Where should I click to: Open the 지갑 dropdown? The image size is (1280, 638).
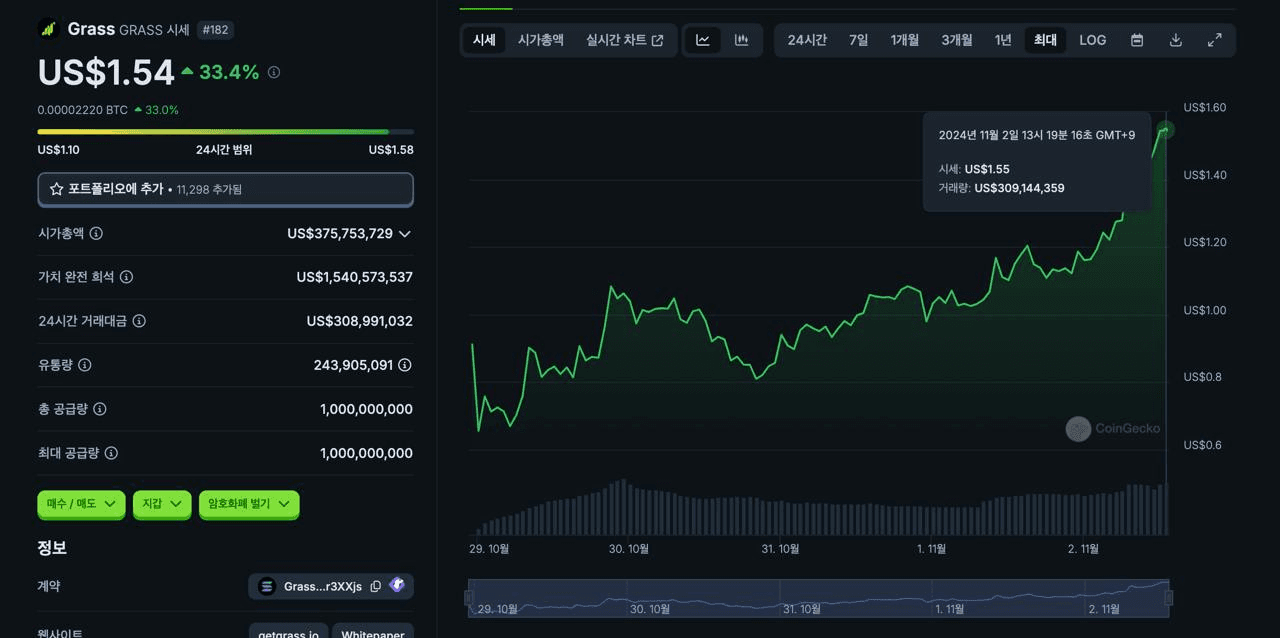[x=162, y=504]
